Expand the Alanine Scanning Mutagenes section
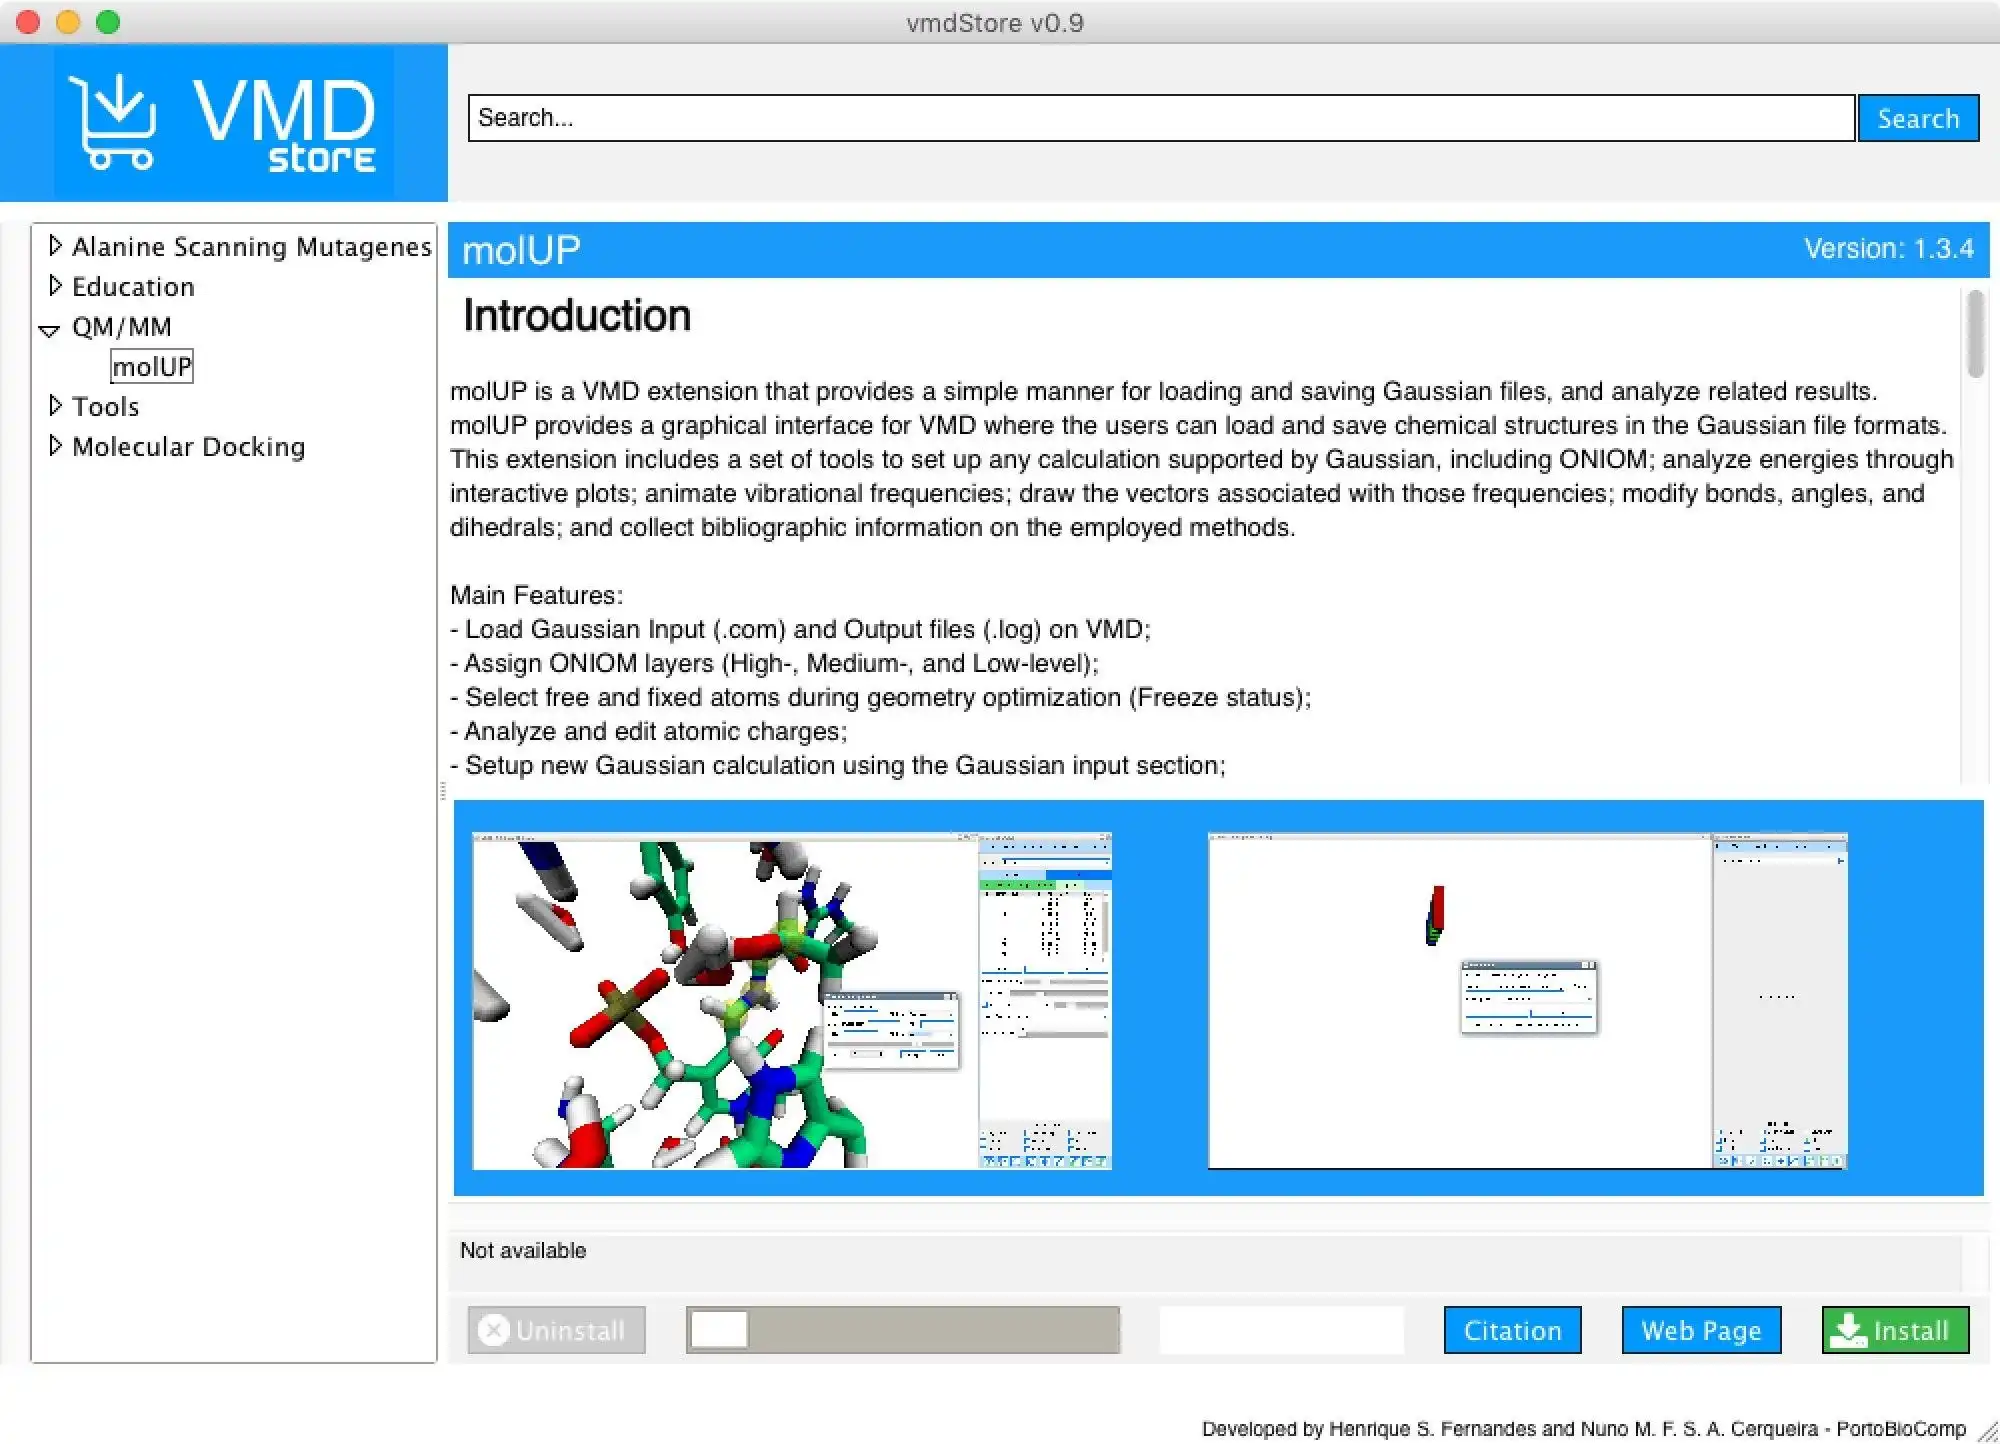The height and width of the screenshot is (1444, 2000). pyautogui.click(x=56, y=245)
